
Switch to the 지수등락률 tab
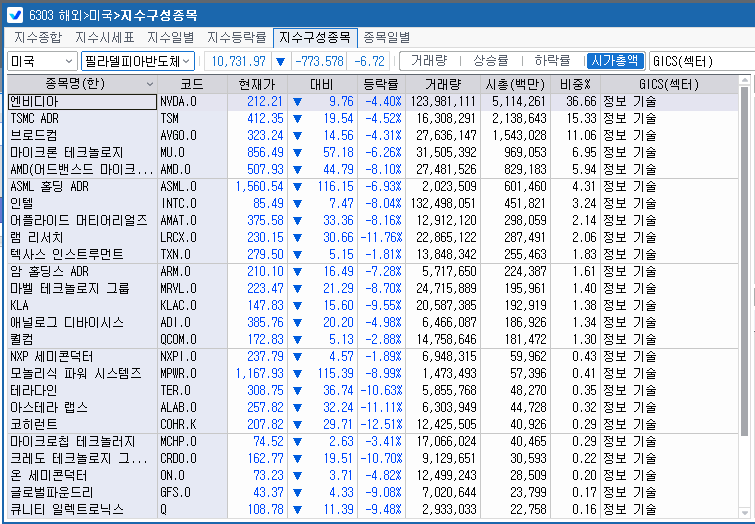pos(236,38)
